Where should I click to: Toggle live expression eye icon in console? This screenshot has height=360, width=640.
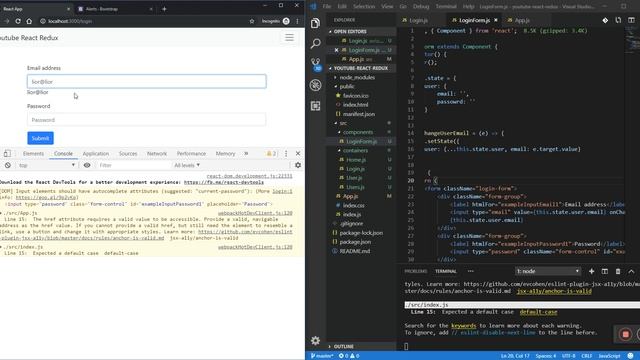click(x=87, y=165)
